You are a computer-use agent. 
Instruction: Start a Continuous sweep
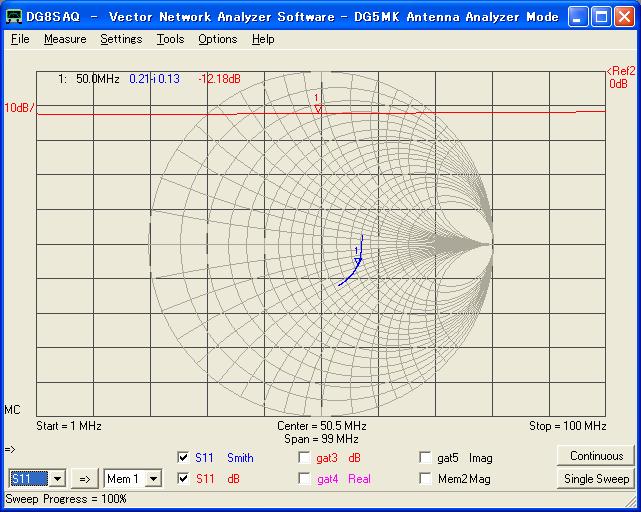point(596,456)
